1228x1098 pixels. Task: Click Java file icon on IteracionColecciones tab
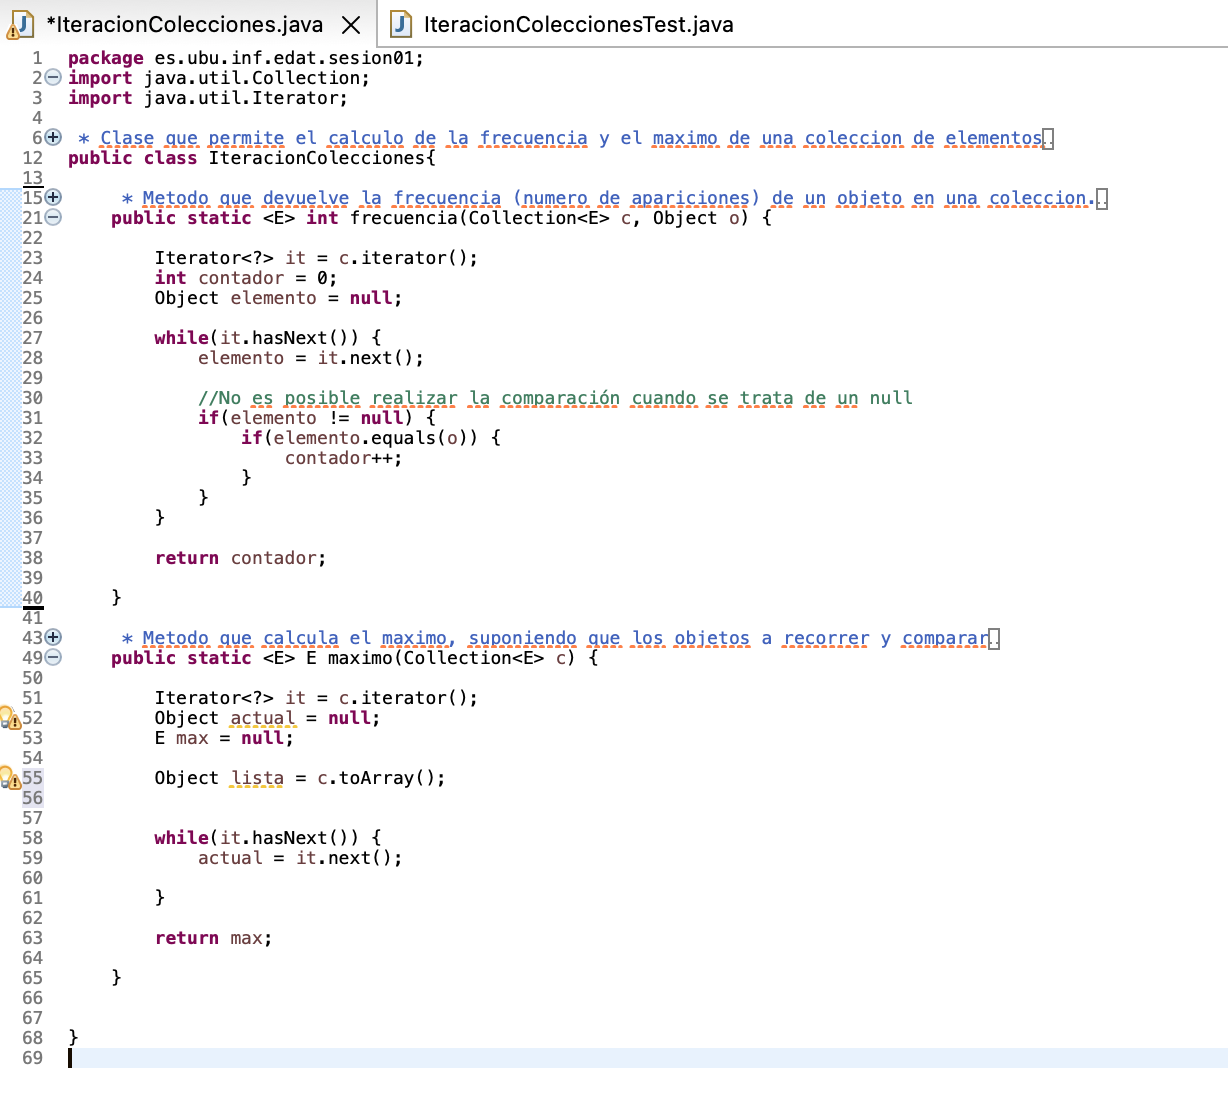coord(19,25)
